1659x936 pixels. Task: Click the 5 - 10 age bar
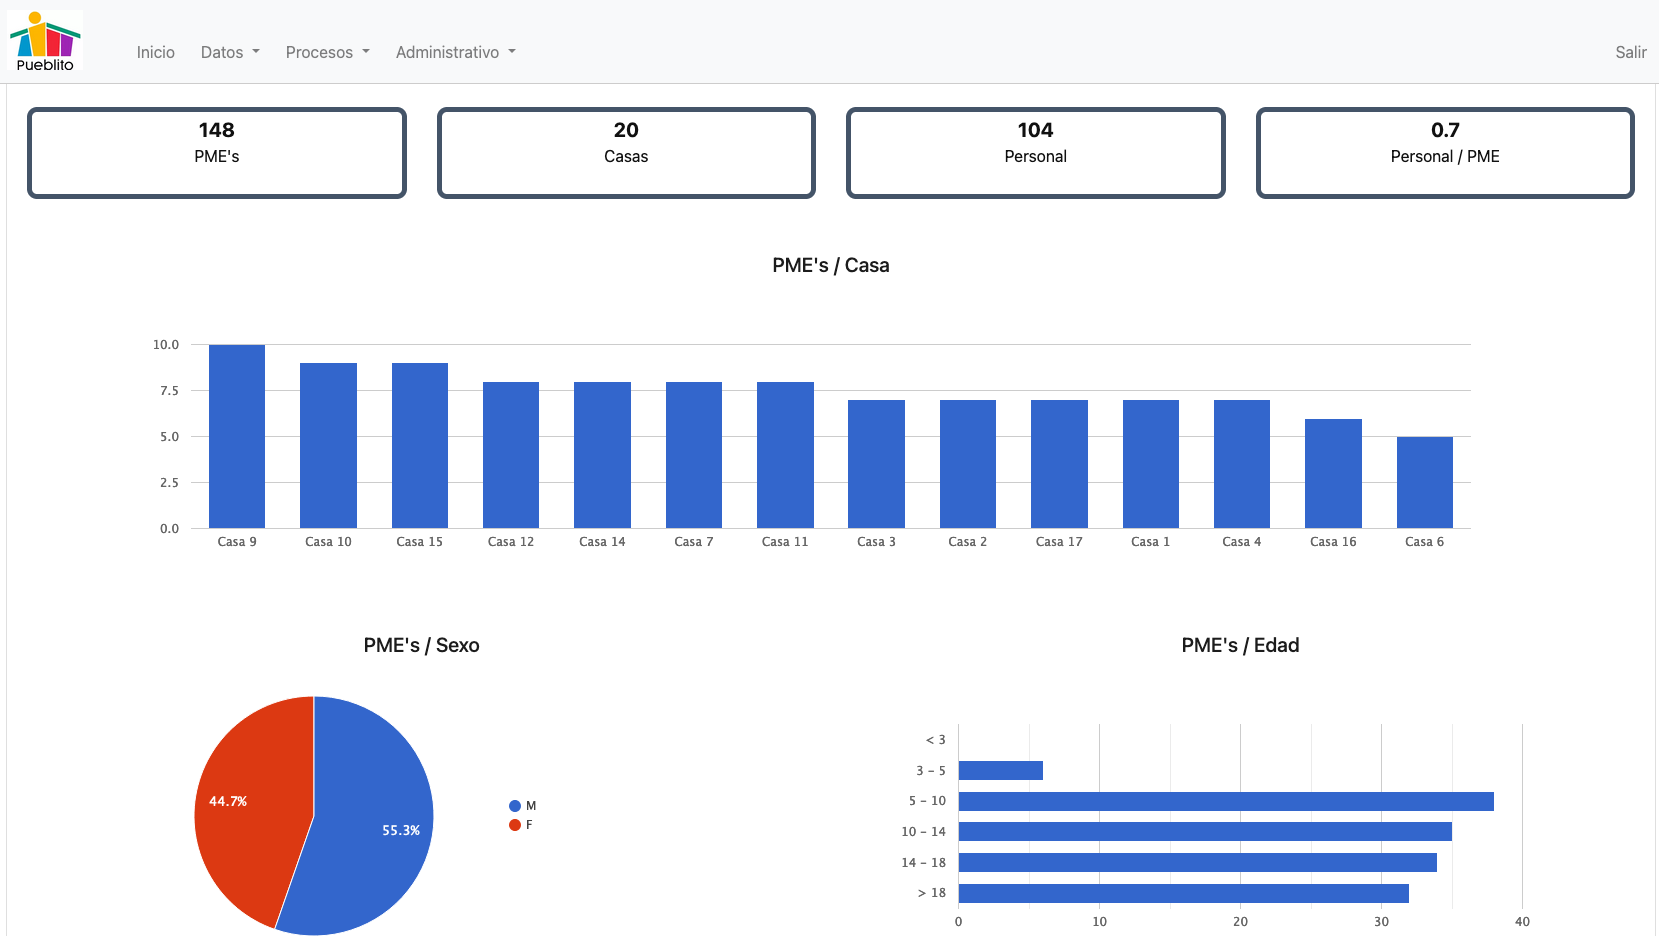1225,801
